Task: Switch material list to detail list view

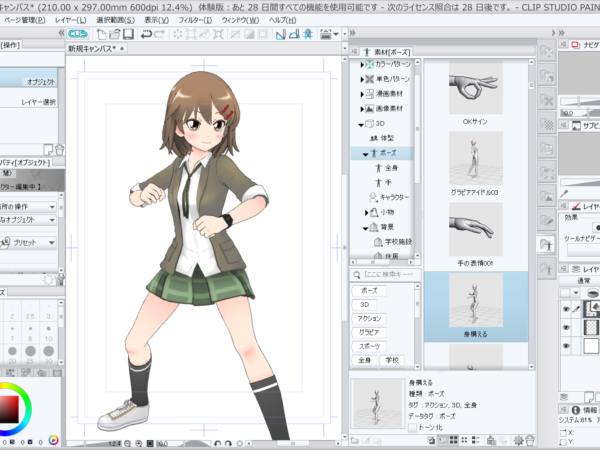Action: tap(475, 440)
